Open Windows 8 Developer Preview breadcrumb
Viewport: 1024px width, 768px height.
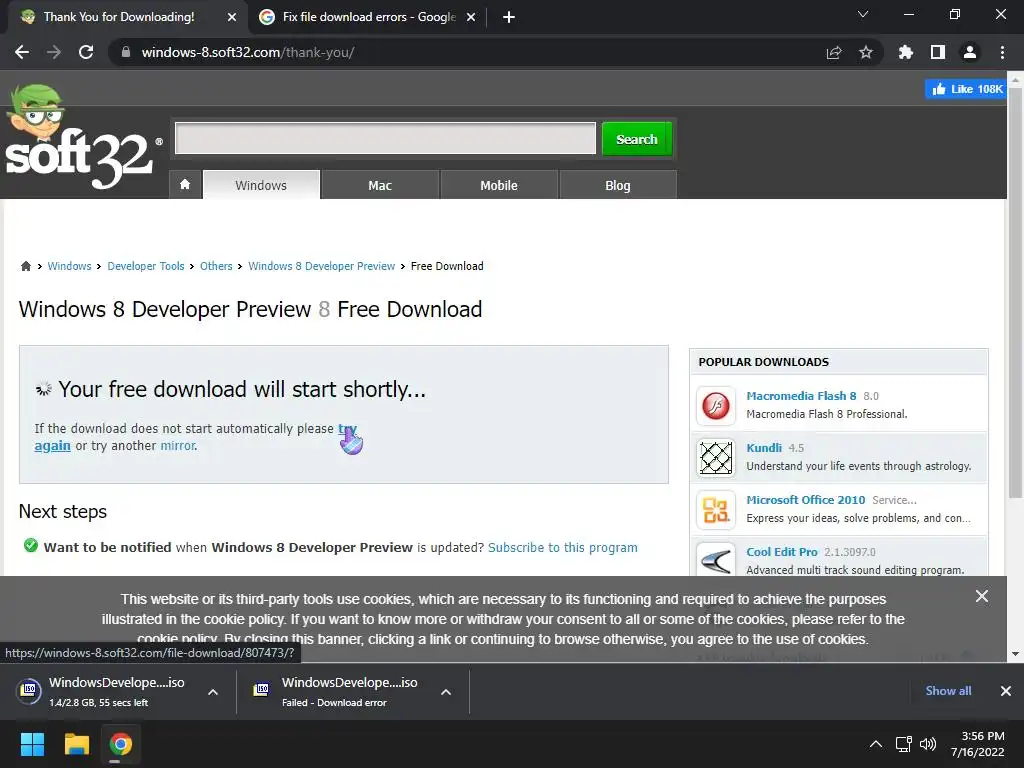pyautogui.click(x=321, y=266)
